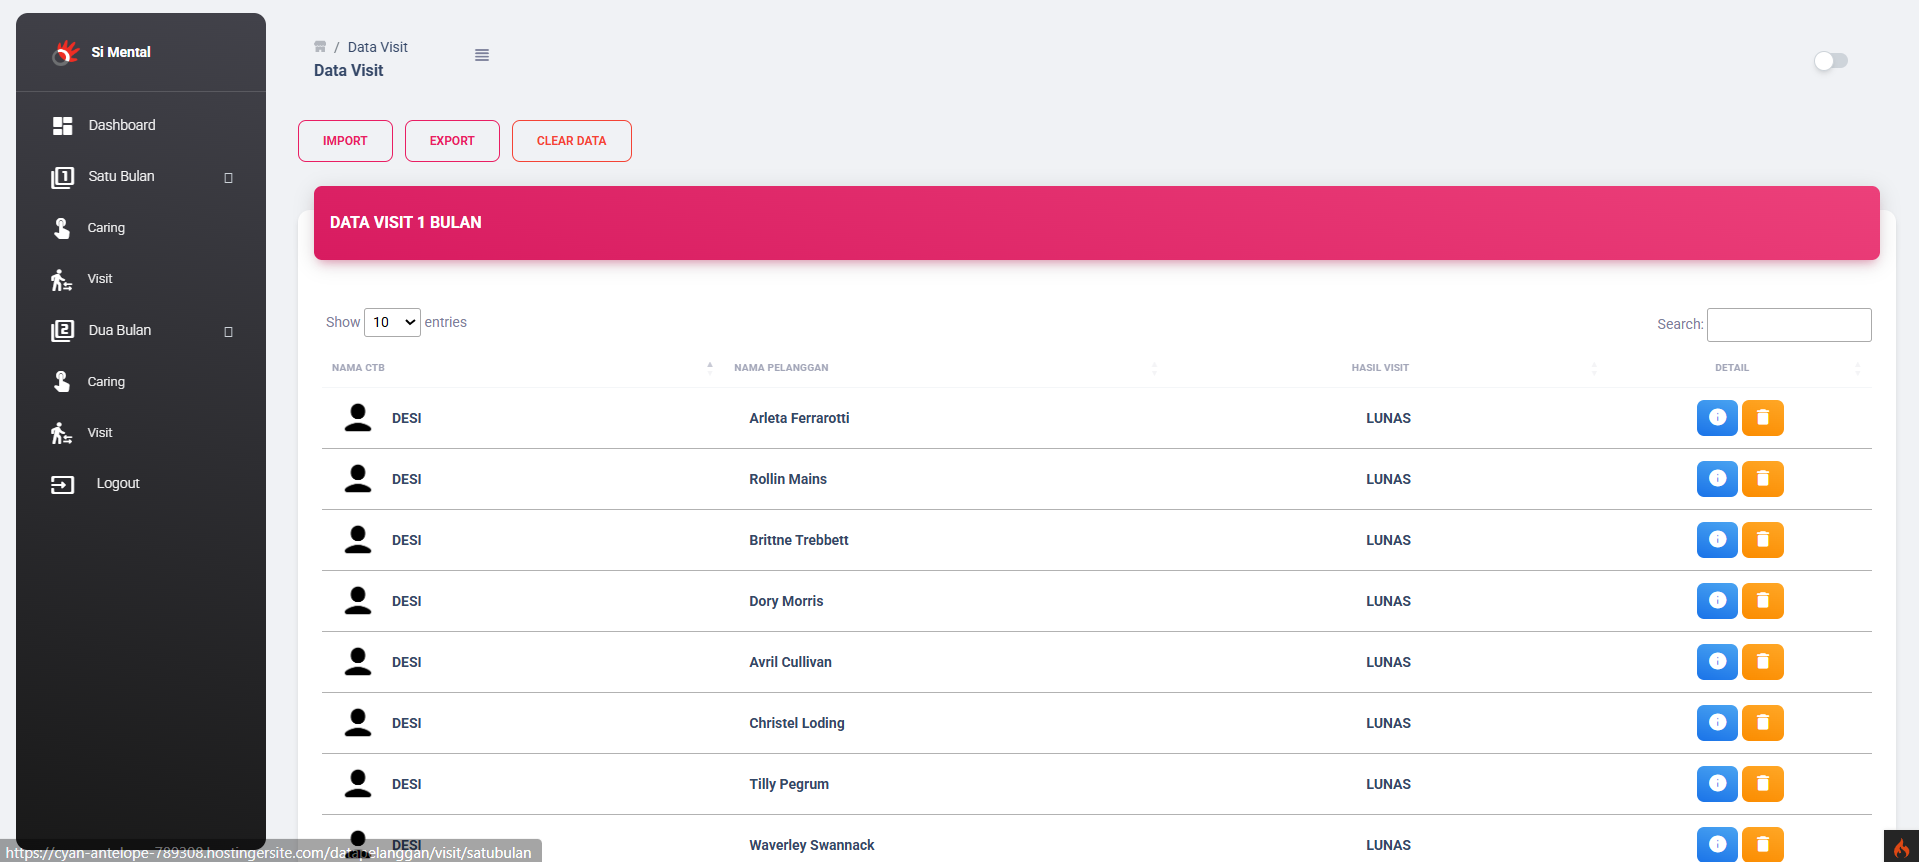The height and width of the screenshot is (862, 1919).
Task: Click the CLEAR DATA button
Action: [572, 141]
